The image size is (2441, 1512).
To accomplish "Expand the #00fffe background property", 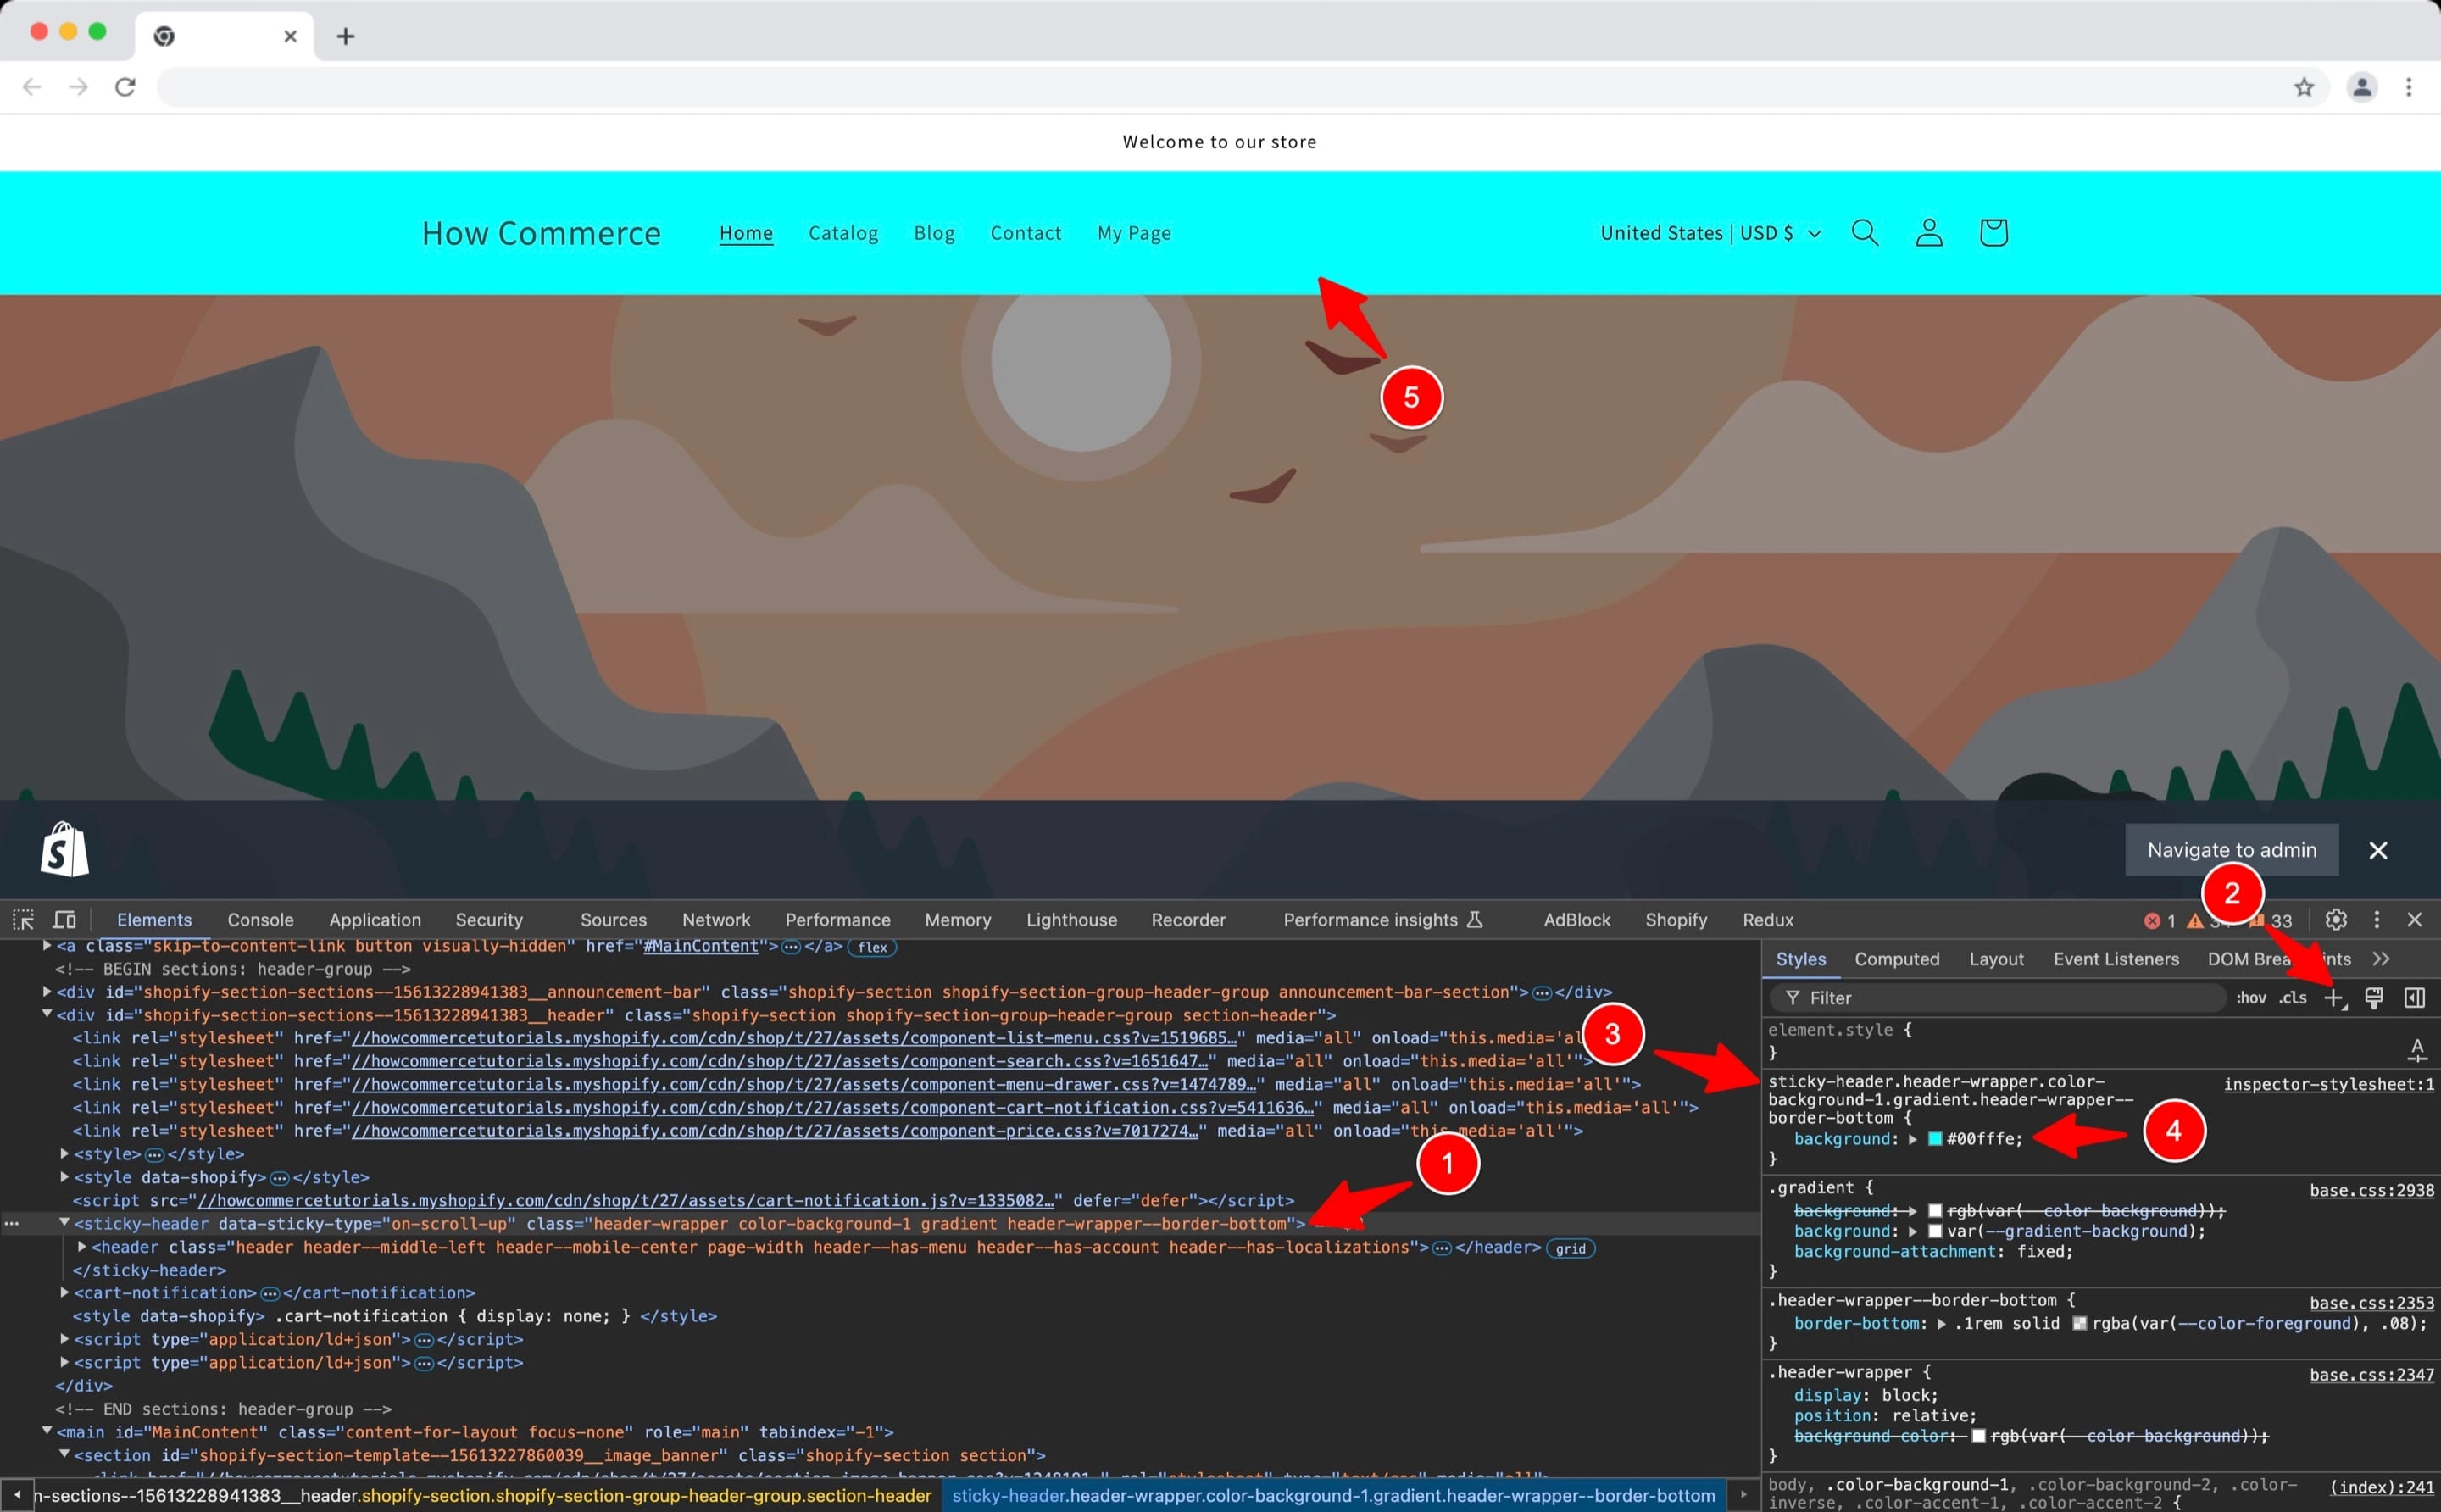I will (x=1913, y=1139).
